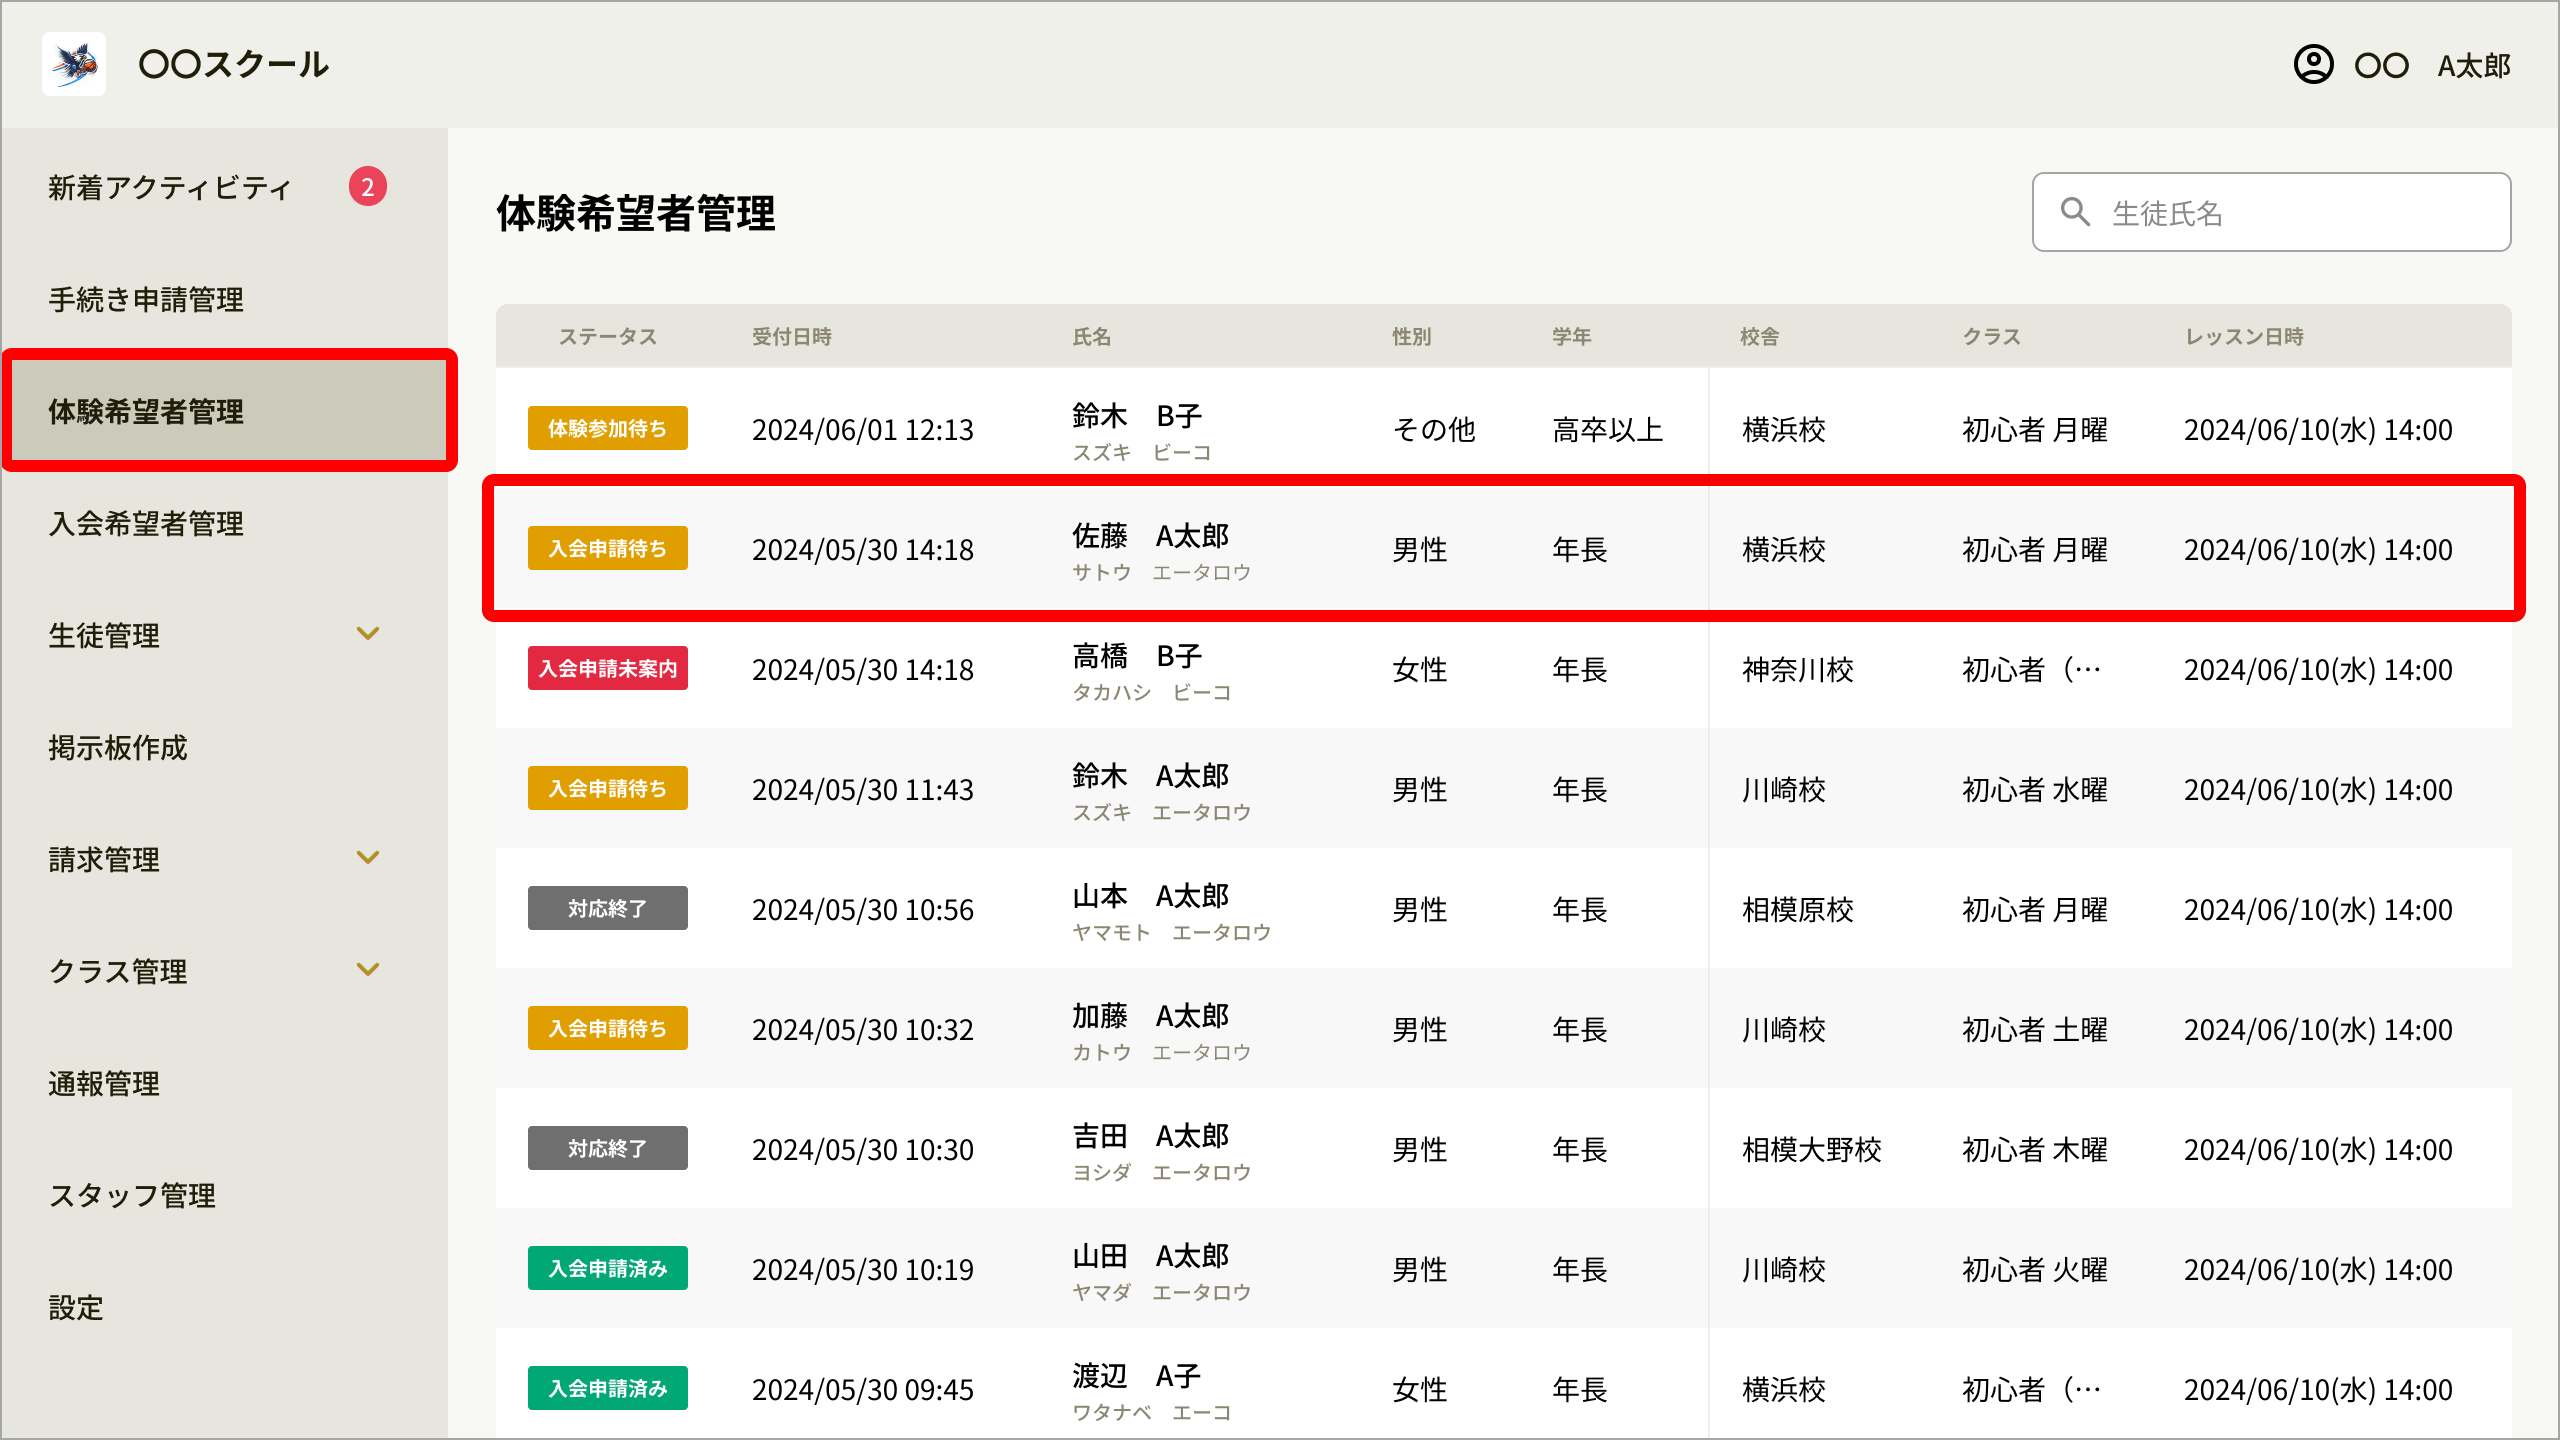Select the name 鈴木 B子
The width and height of the screenshot is (2560, 1440).
[x=1137, y=415]
